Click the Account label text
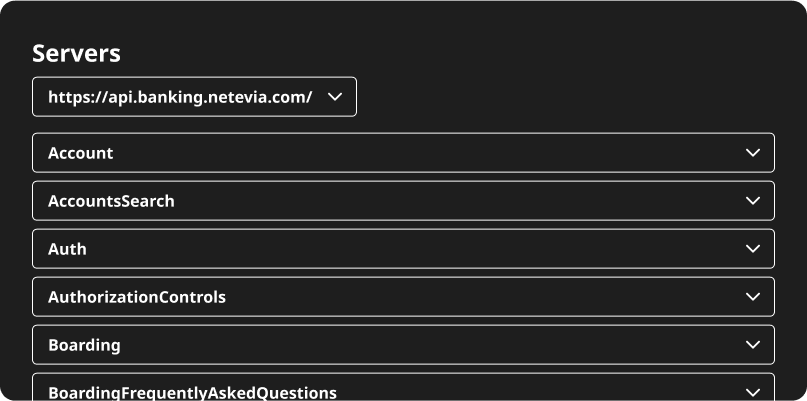807x401 pixels. 80,153
